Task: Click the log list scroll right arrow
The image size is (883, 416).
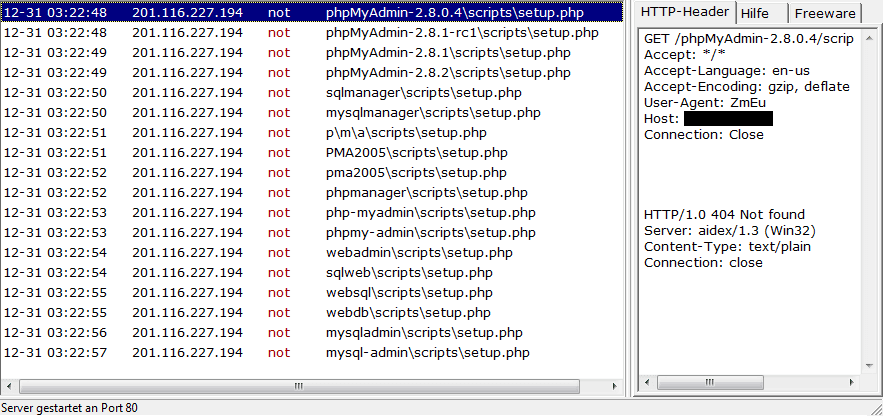Action: coord(614,386)
